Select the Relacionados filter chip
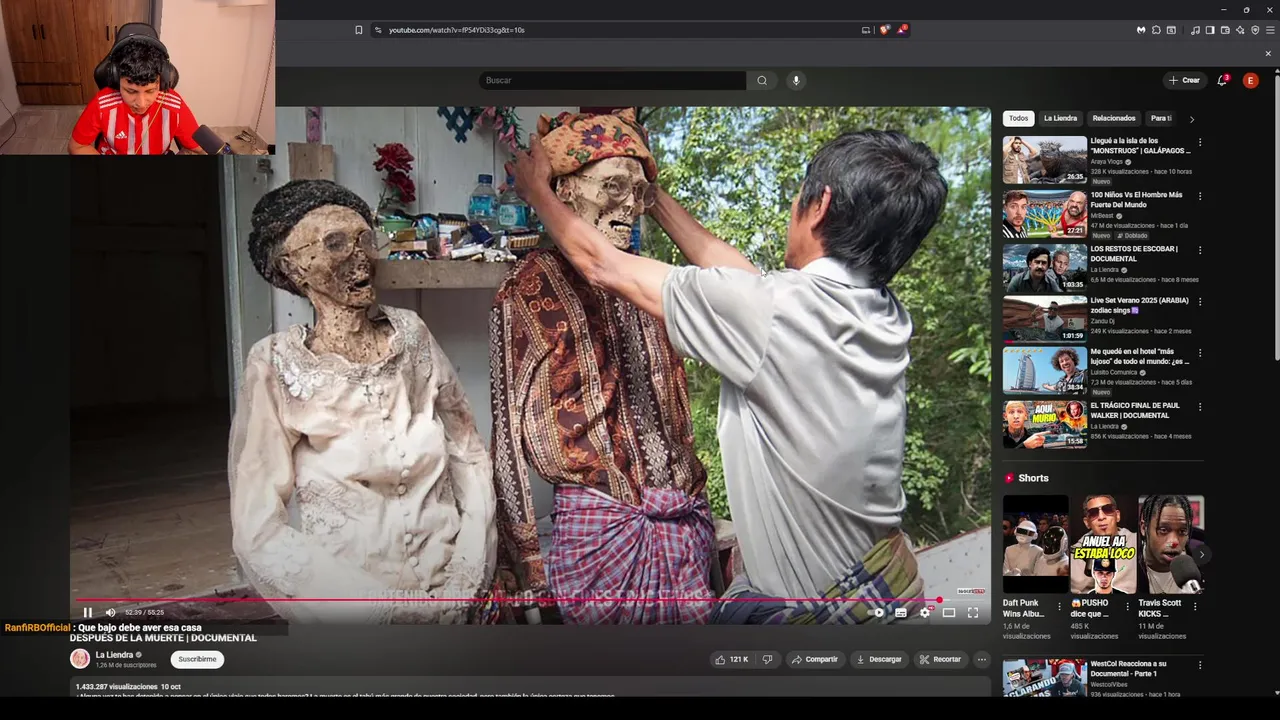The width and height of the screenshot is (1280, 720). click(x=1114, y=118)
